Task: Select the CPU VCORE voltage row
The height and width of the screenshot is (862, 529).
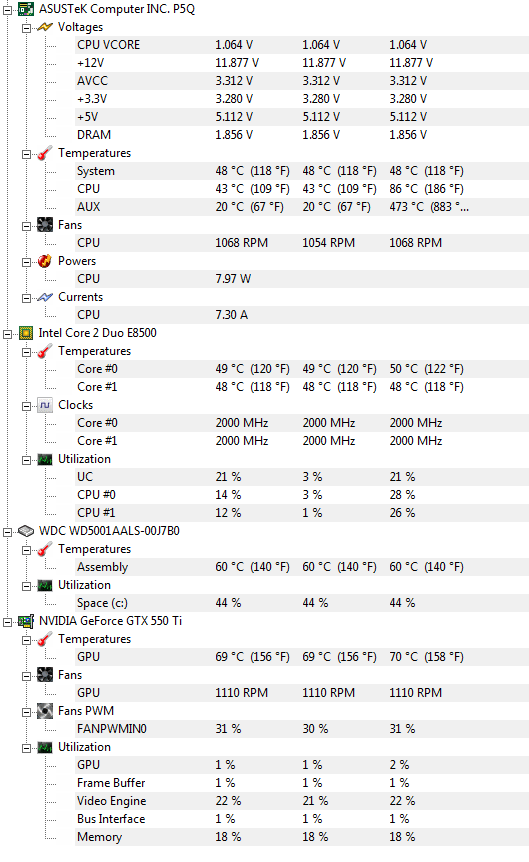Action: (x=301, y=45)
